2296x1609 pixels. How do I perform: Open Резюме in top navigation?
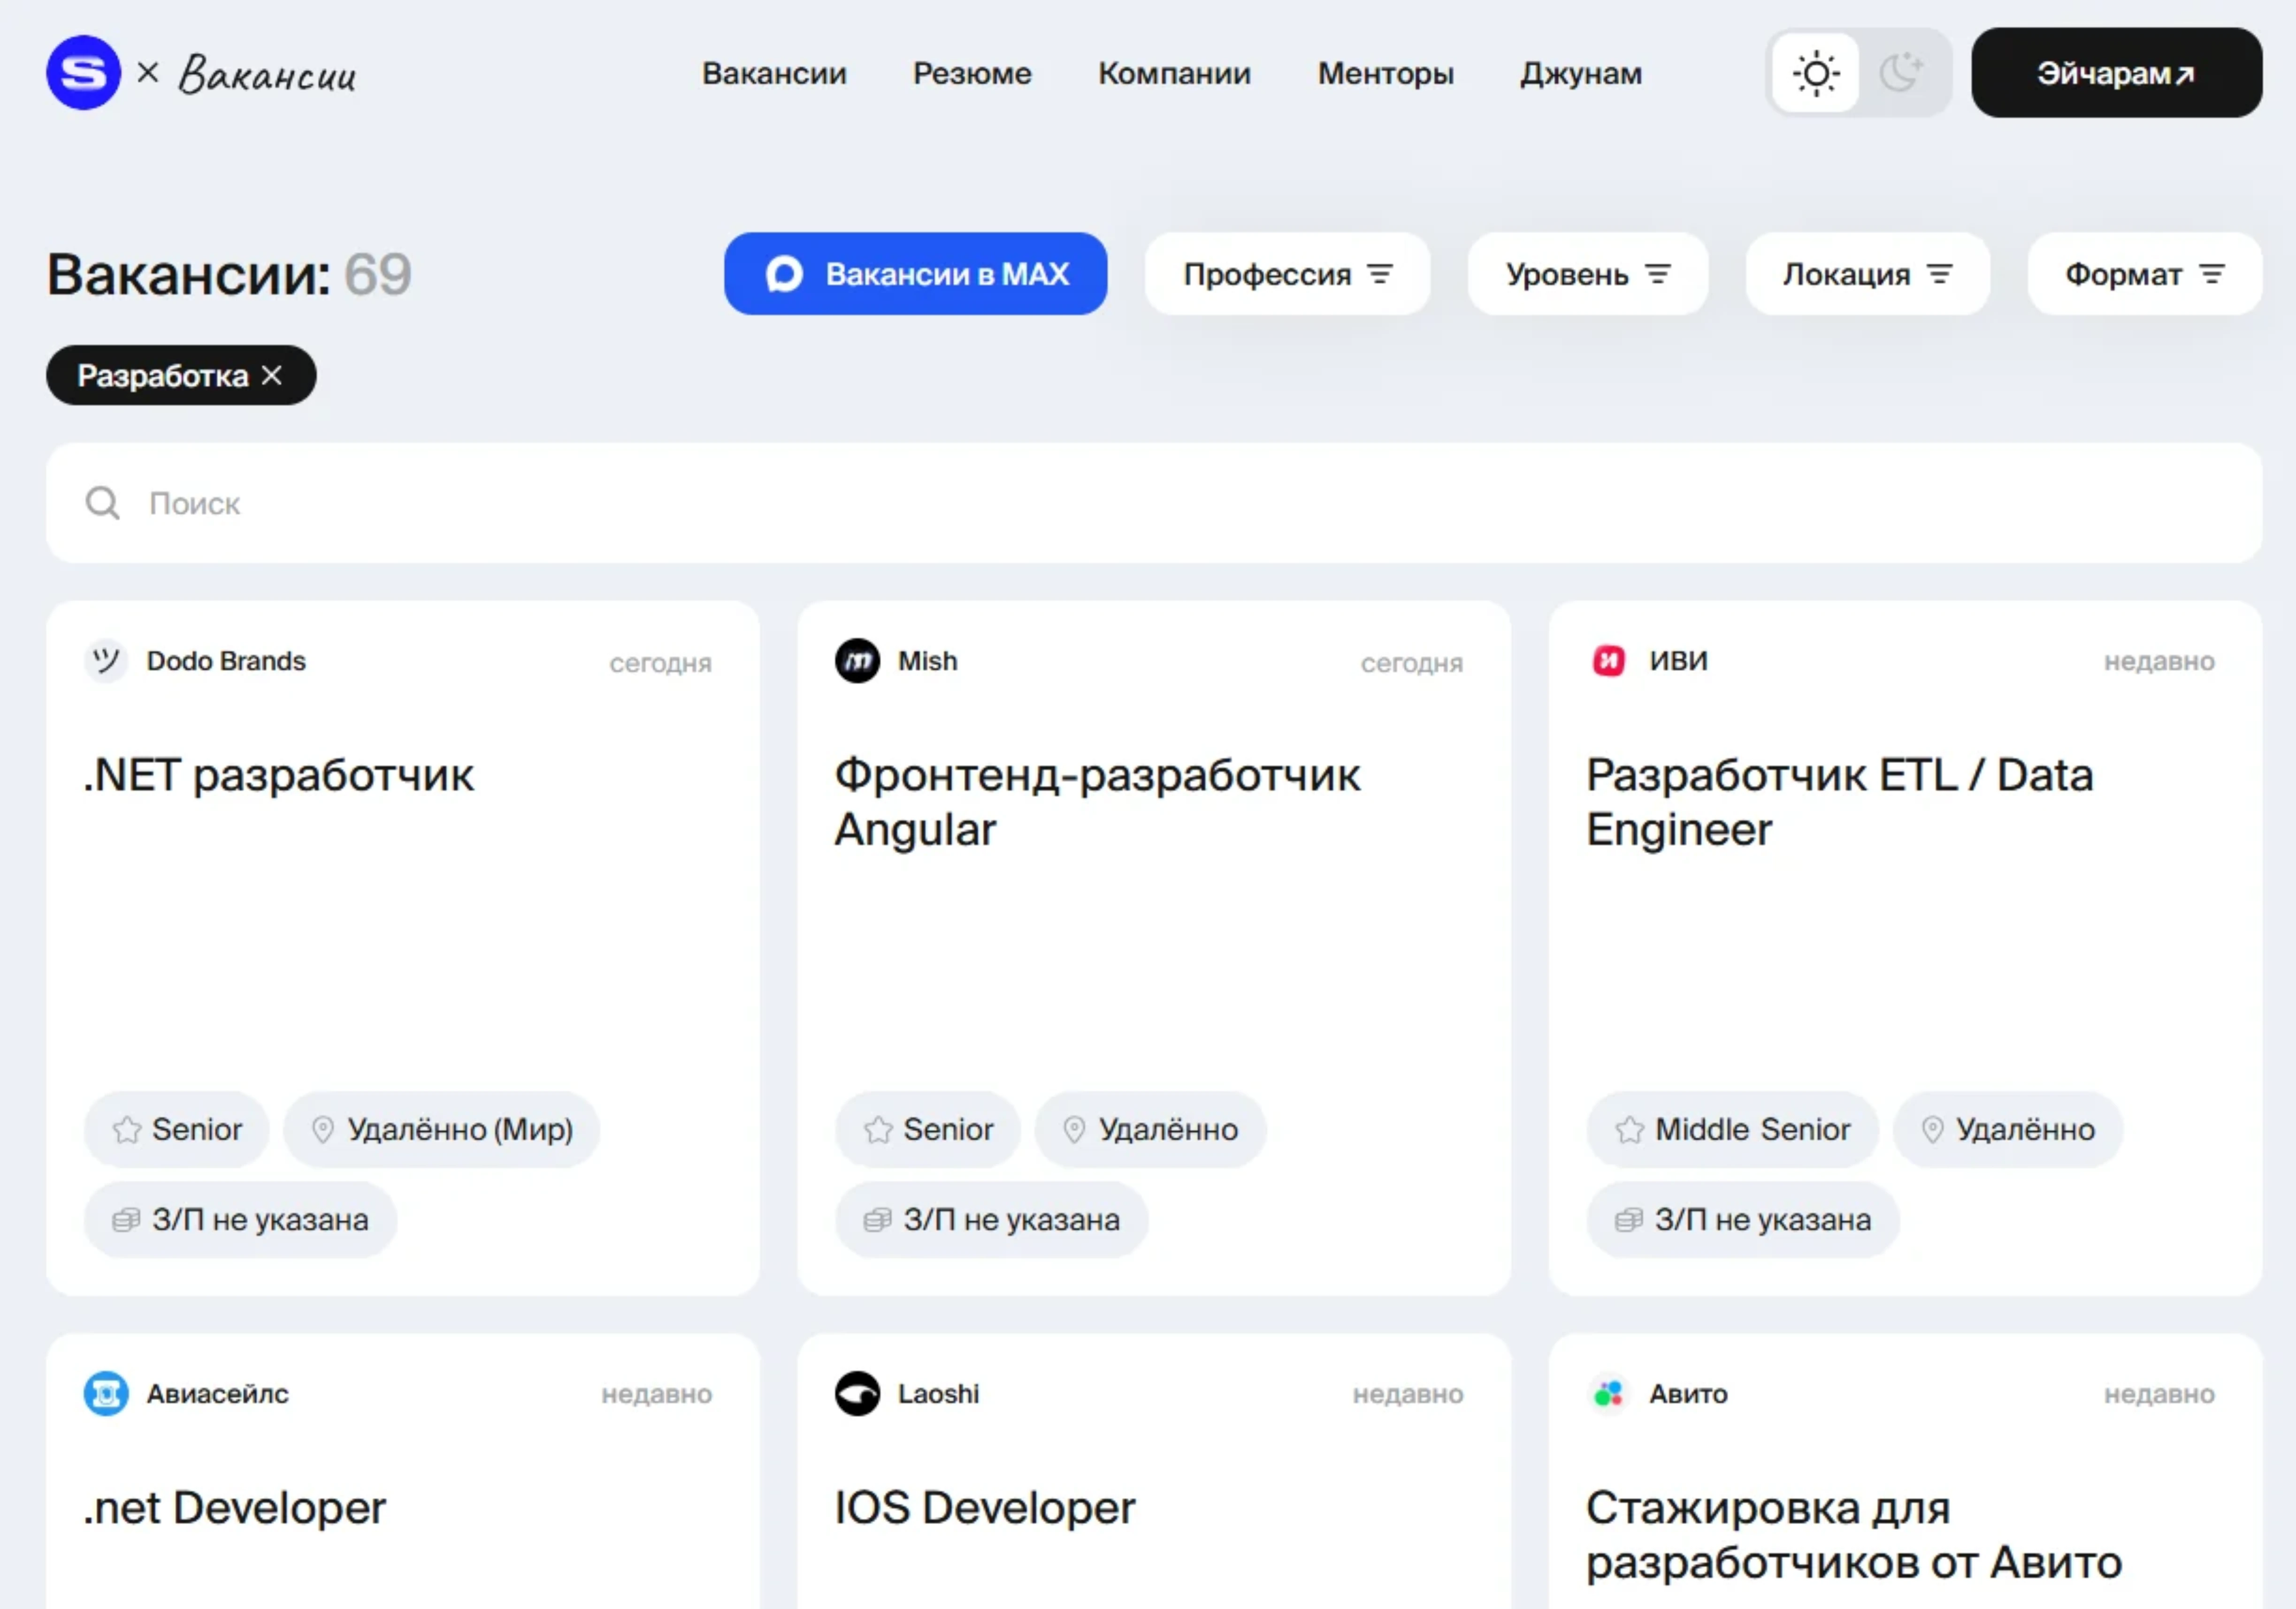(x=972, y=74)
